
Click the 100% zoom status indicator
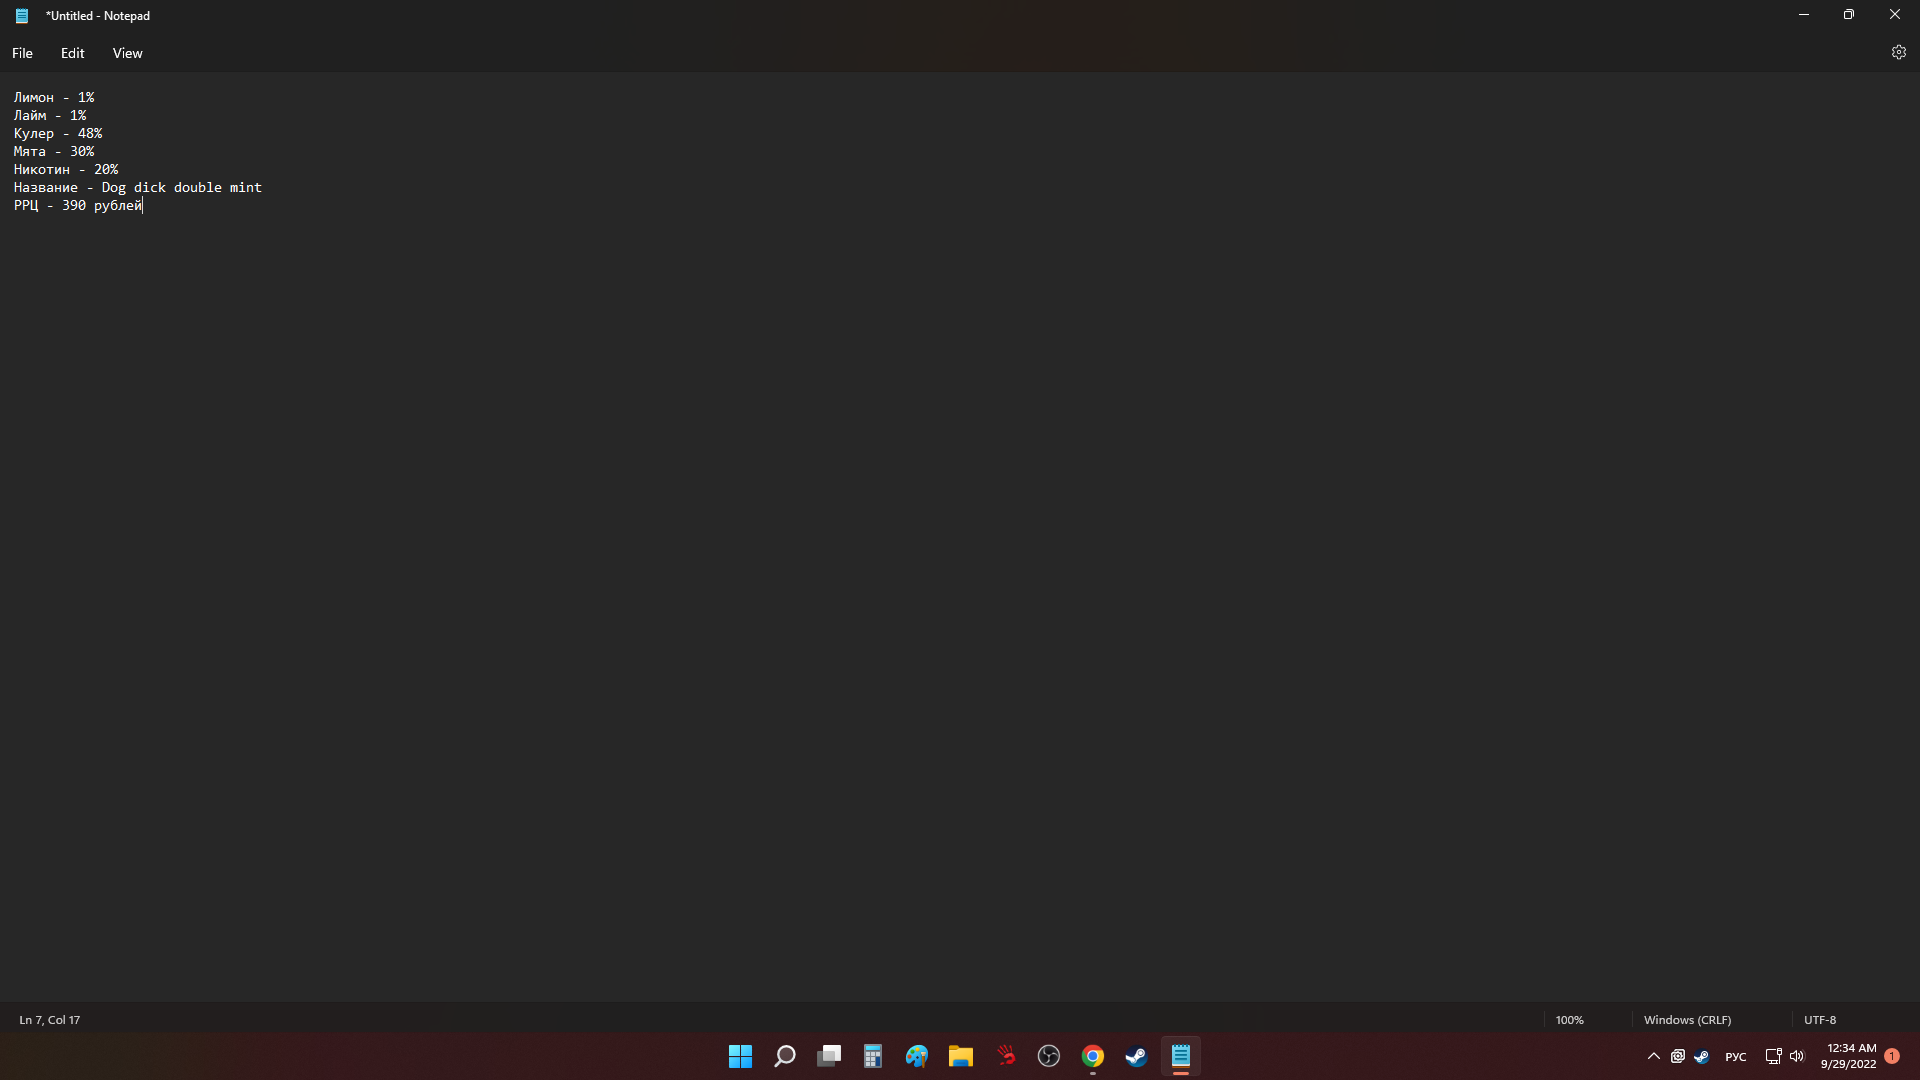point(1569,1020)
